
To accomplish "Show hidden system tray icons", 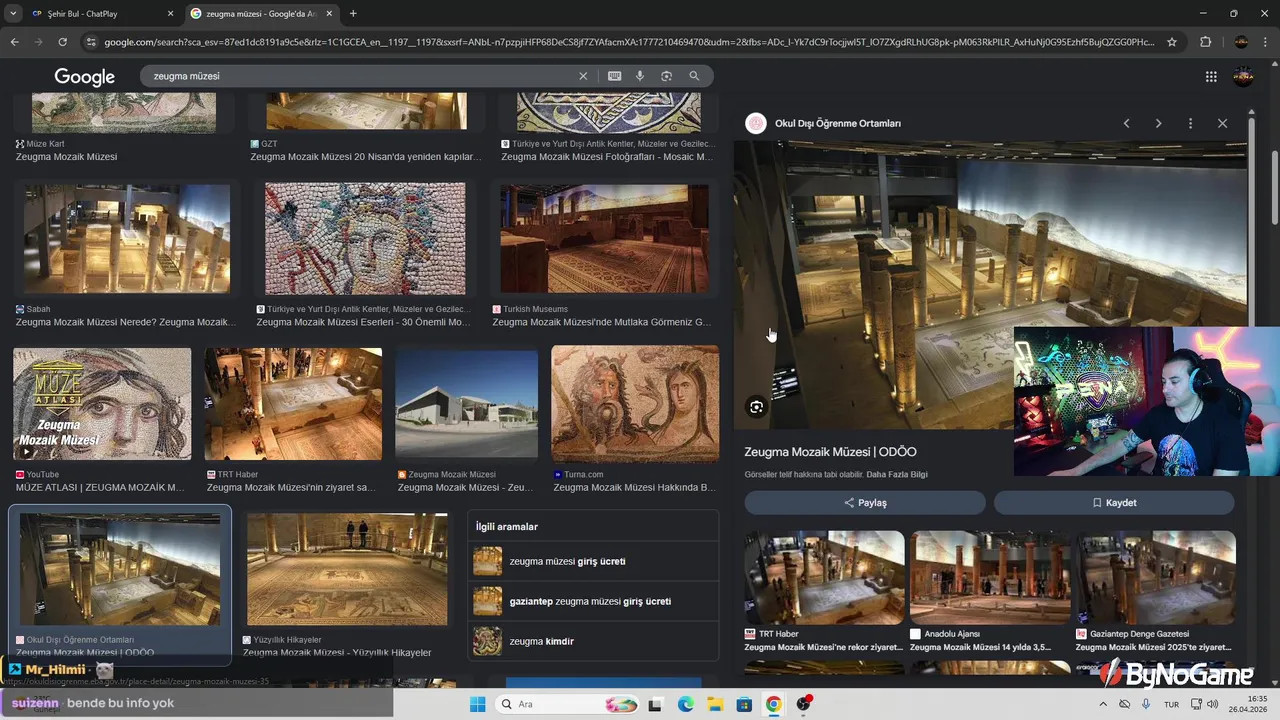I will click(x=1103, y=704).
